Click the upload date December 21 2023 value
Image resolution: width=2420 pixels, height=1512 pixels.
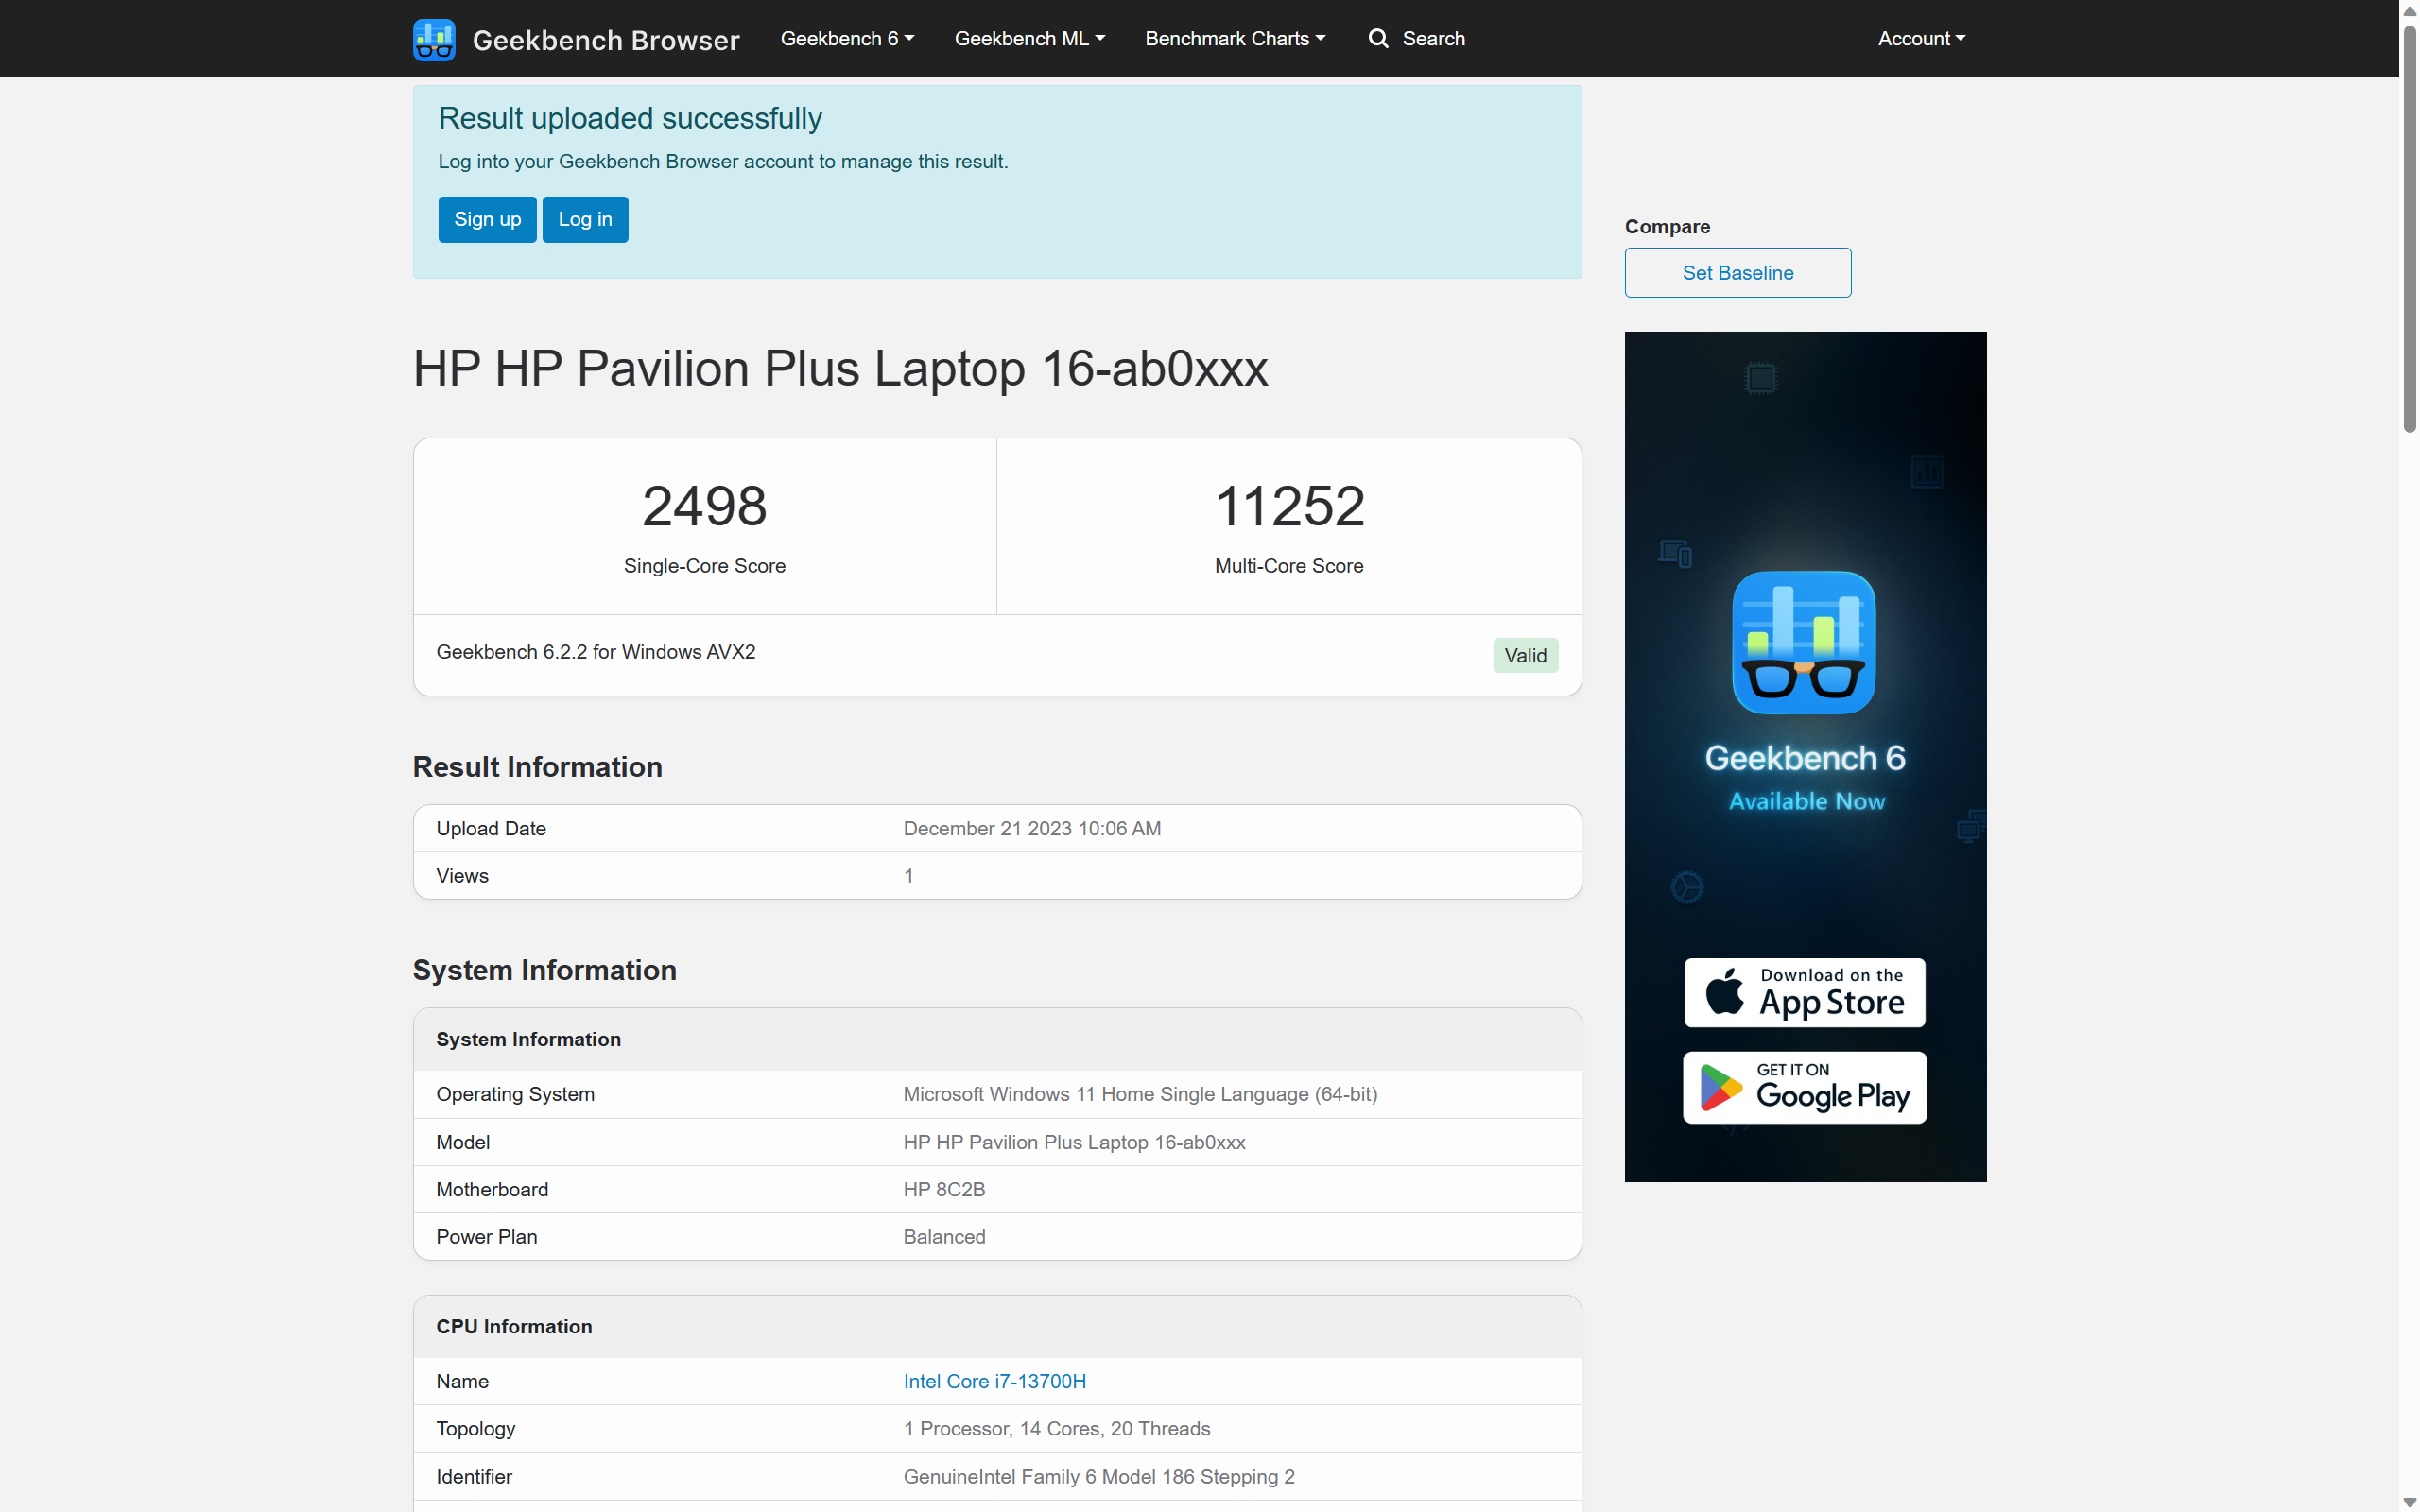pyautogui.click(x=1032, y=828)
